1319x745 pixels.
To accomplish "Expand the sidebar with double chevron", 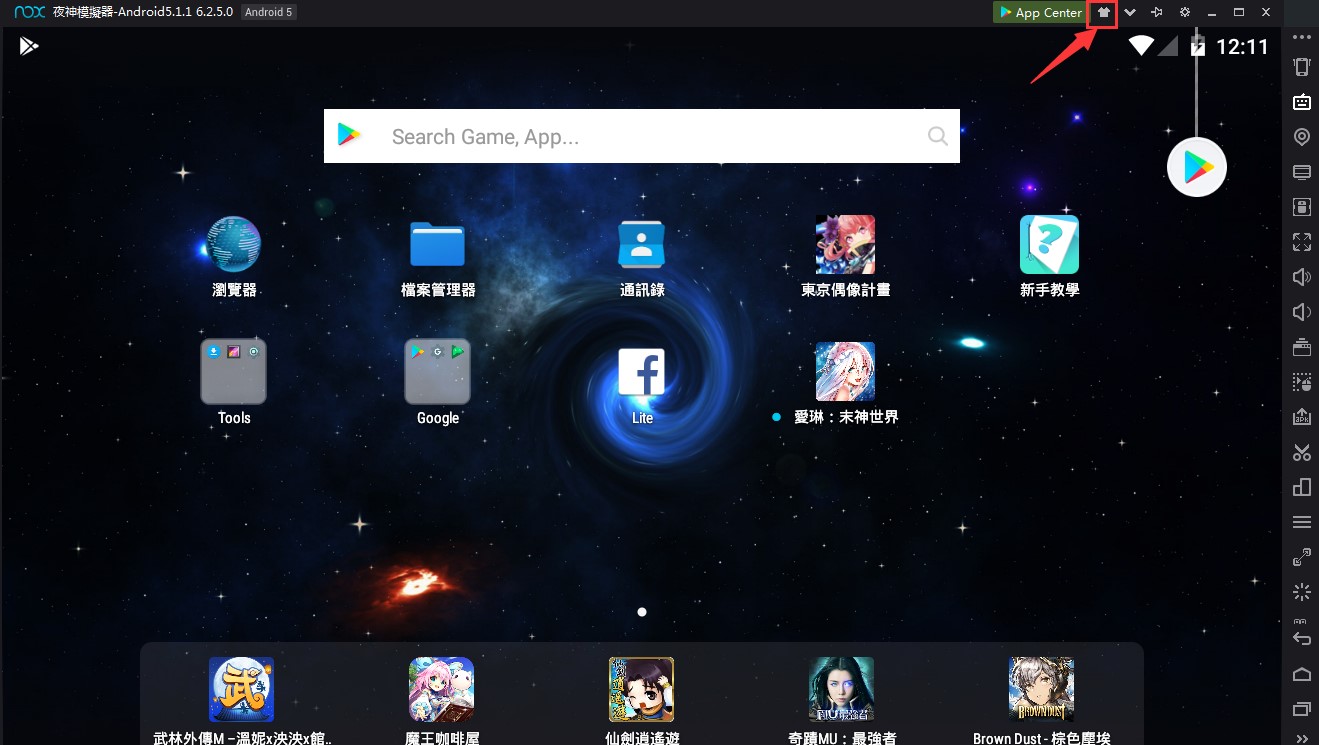I will tap(1302, 738).
